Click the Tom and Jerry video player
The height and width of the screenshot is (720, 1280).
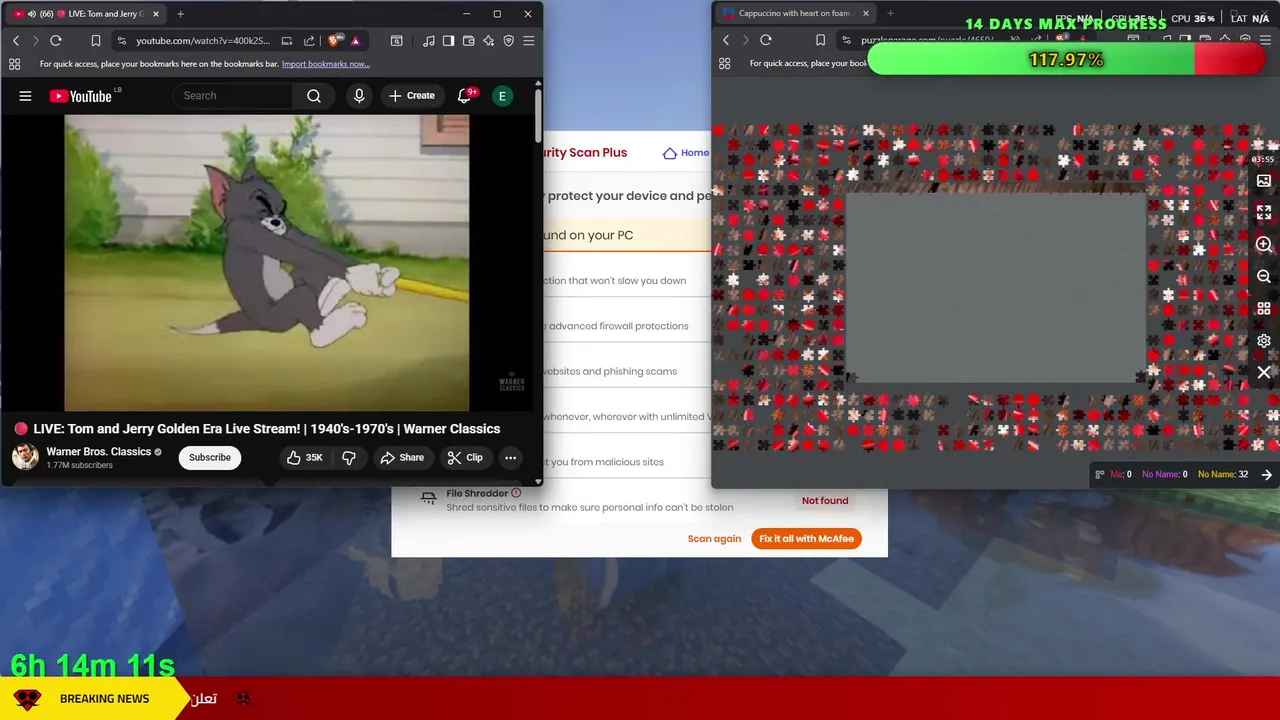pos(267,263)
